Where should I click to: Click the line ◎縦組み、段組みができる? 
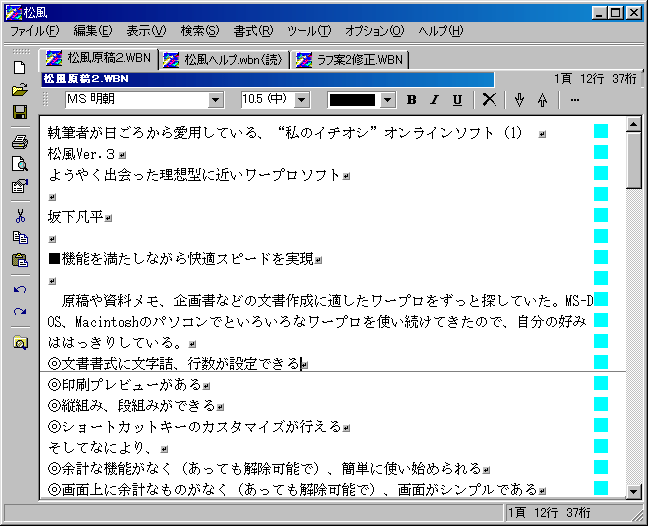pyautogui.click(x=131, y=406)
